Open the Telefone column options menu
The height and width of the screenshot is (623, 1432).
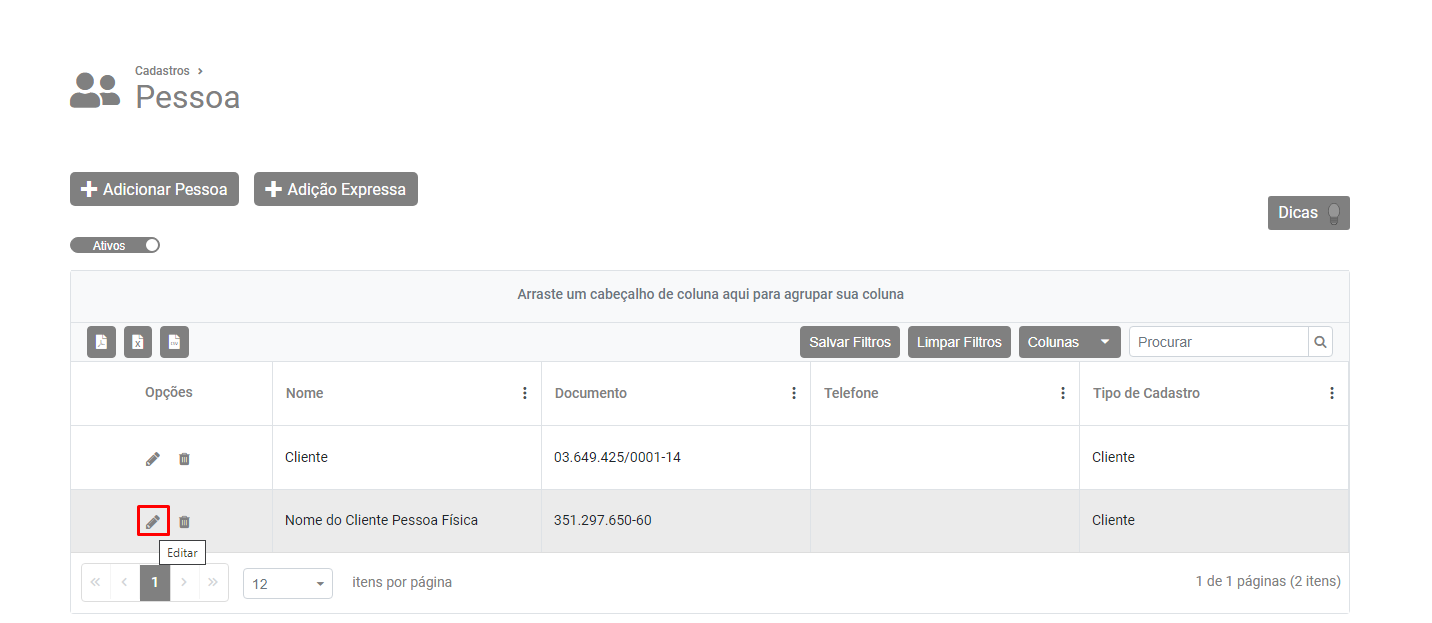(1063, 393)
